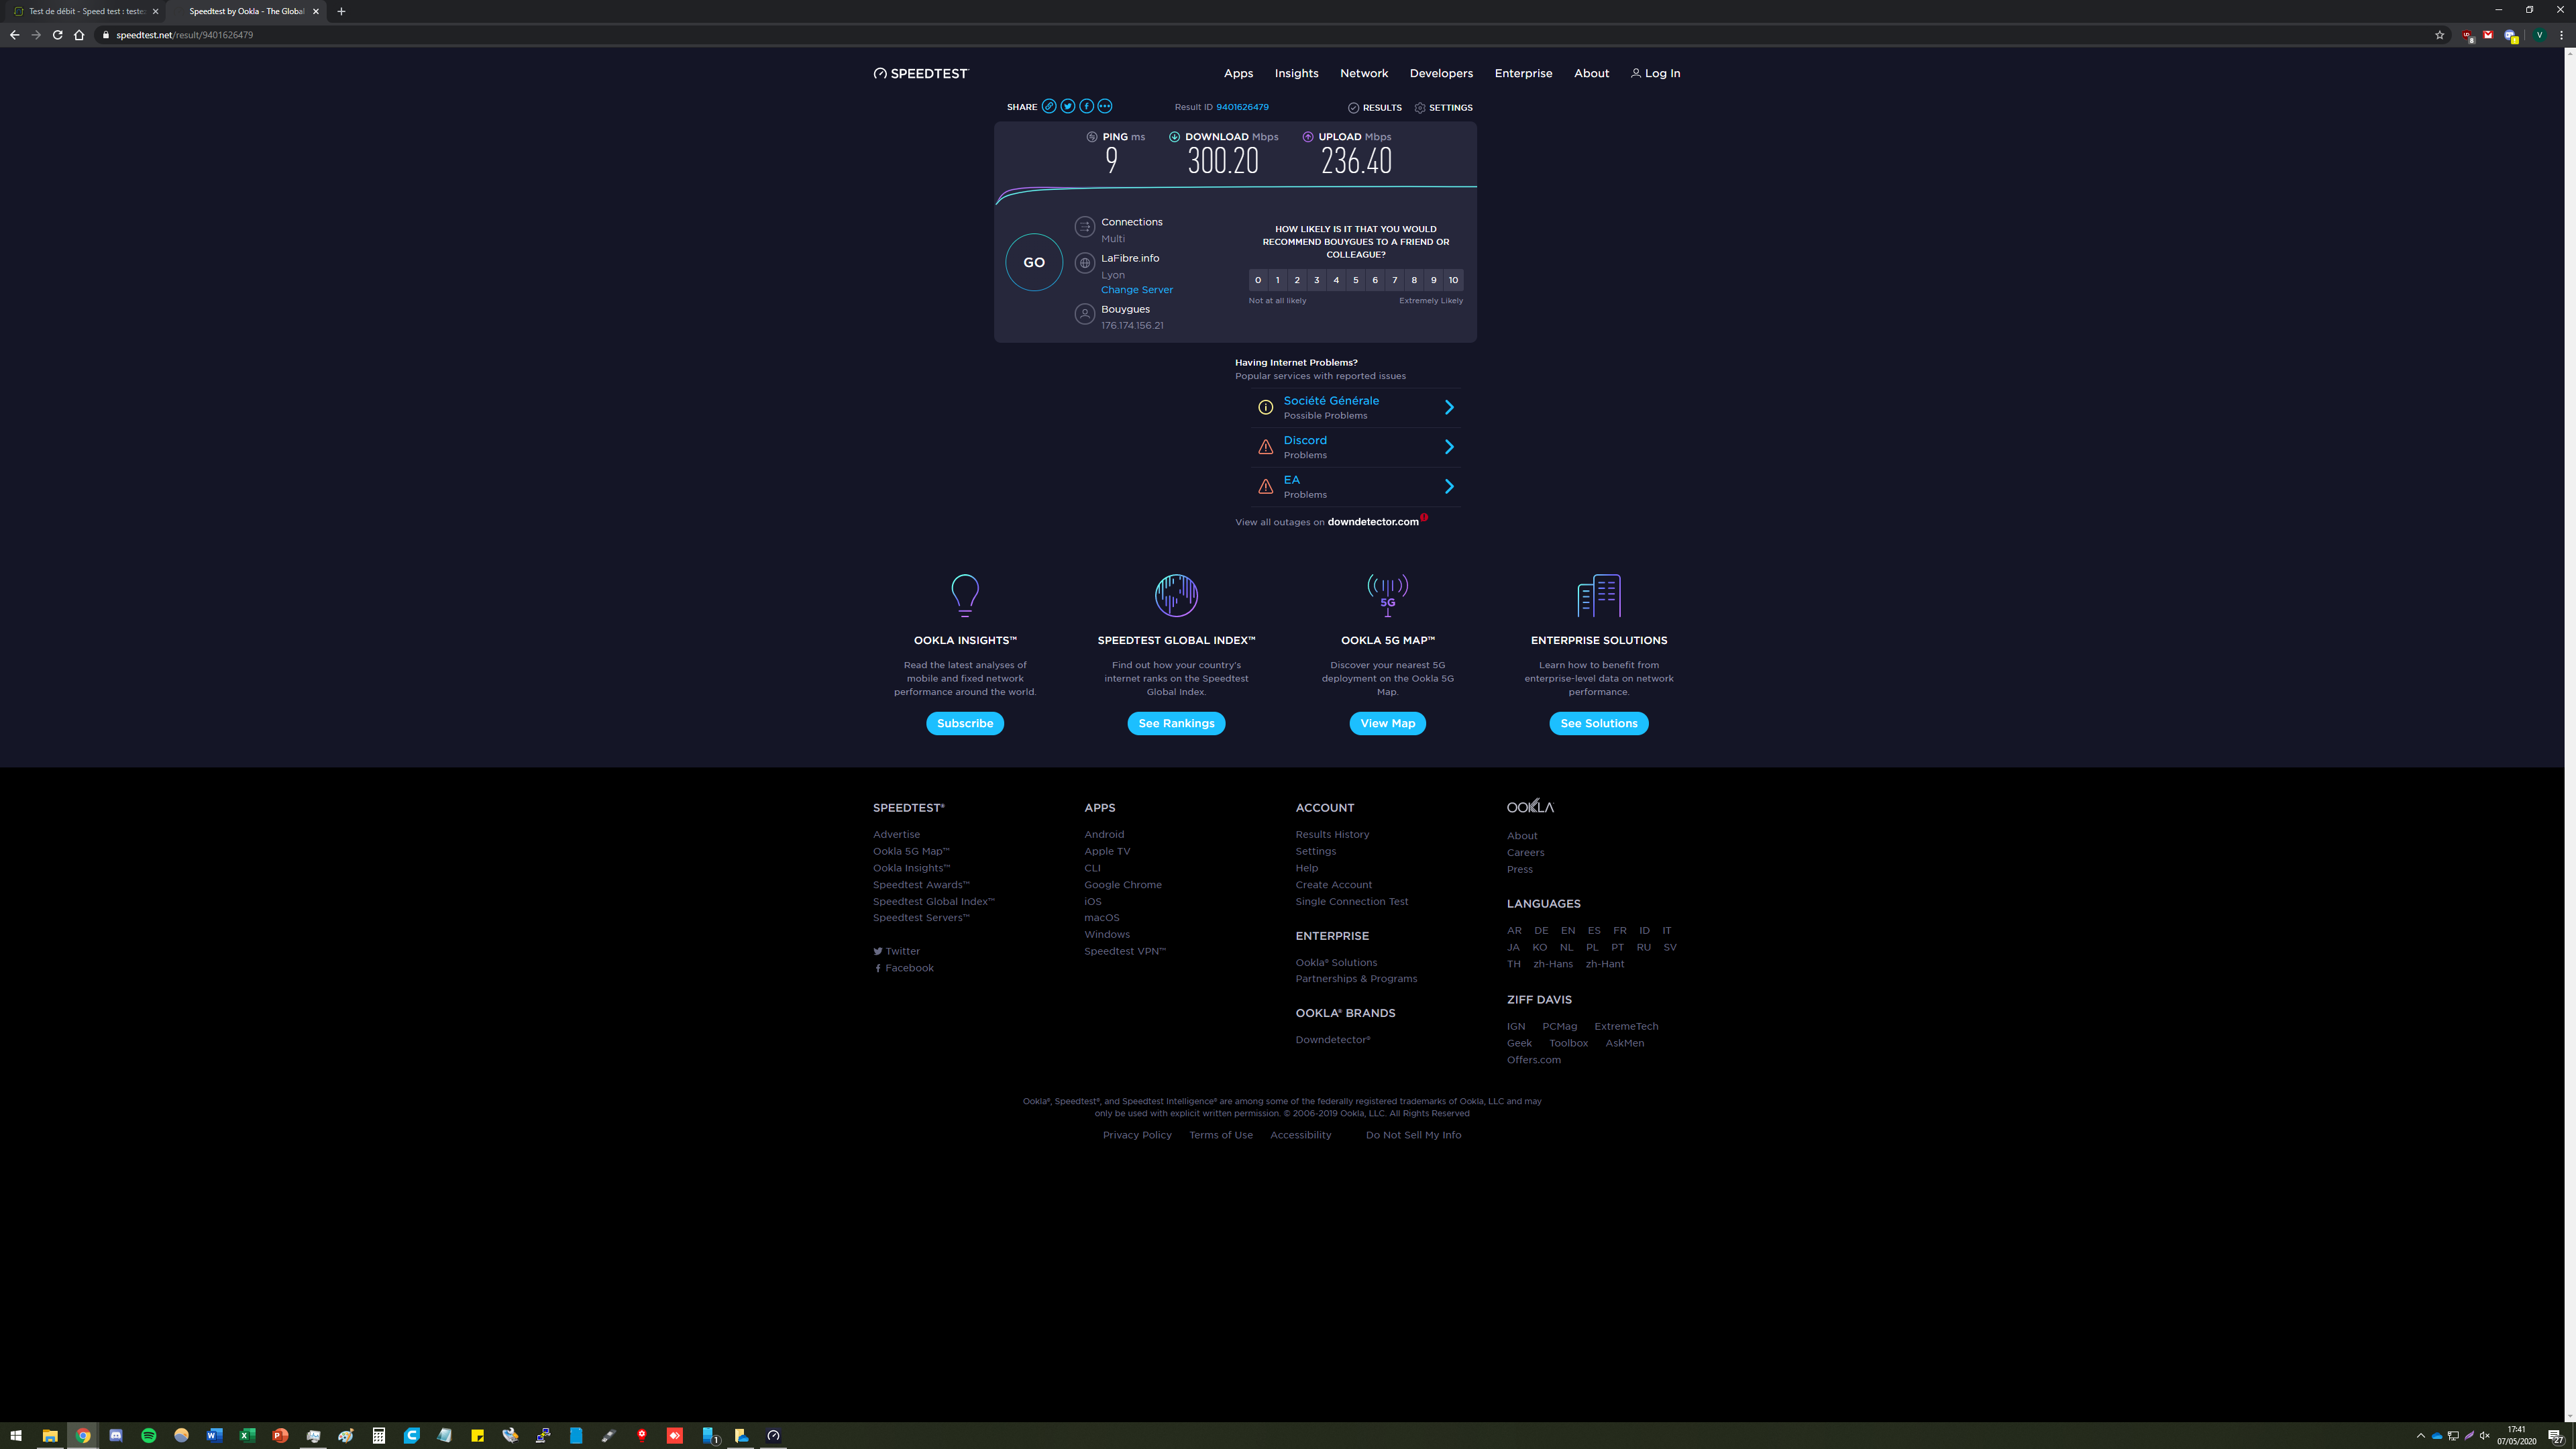This screenshot has height=1449, width=2576.
Task: Click the See Solutions button
Action: click(1599, 723)
